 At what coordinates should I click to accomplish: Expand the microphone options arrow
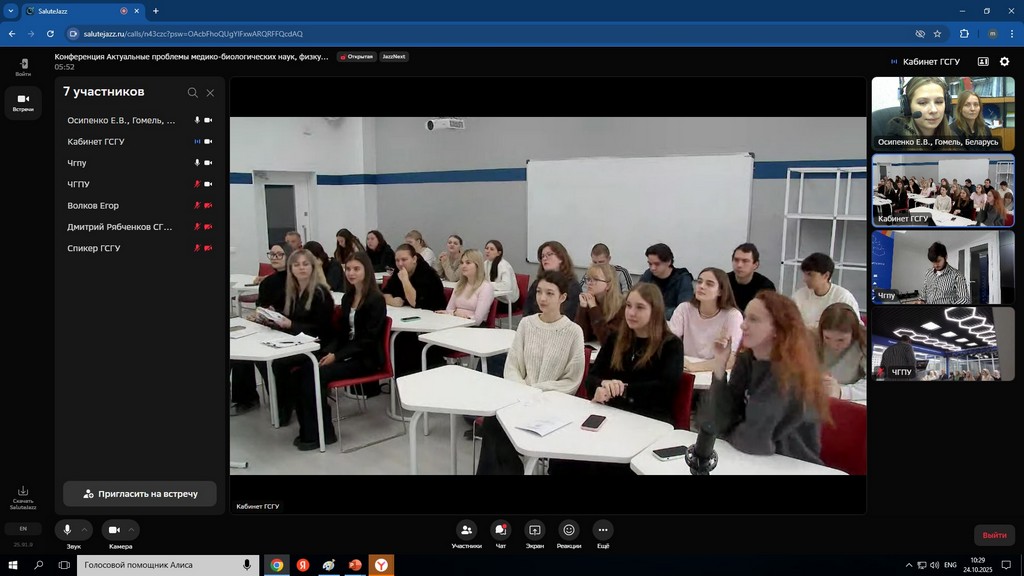coord(85,530)
